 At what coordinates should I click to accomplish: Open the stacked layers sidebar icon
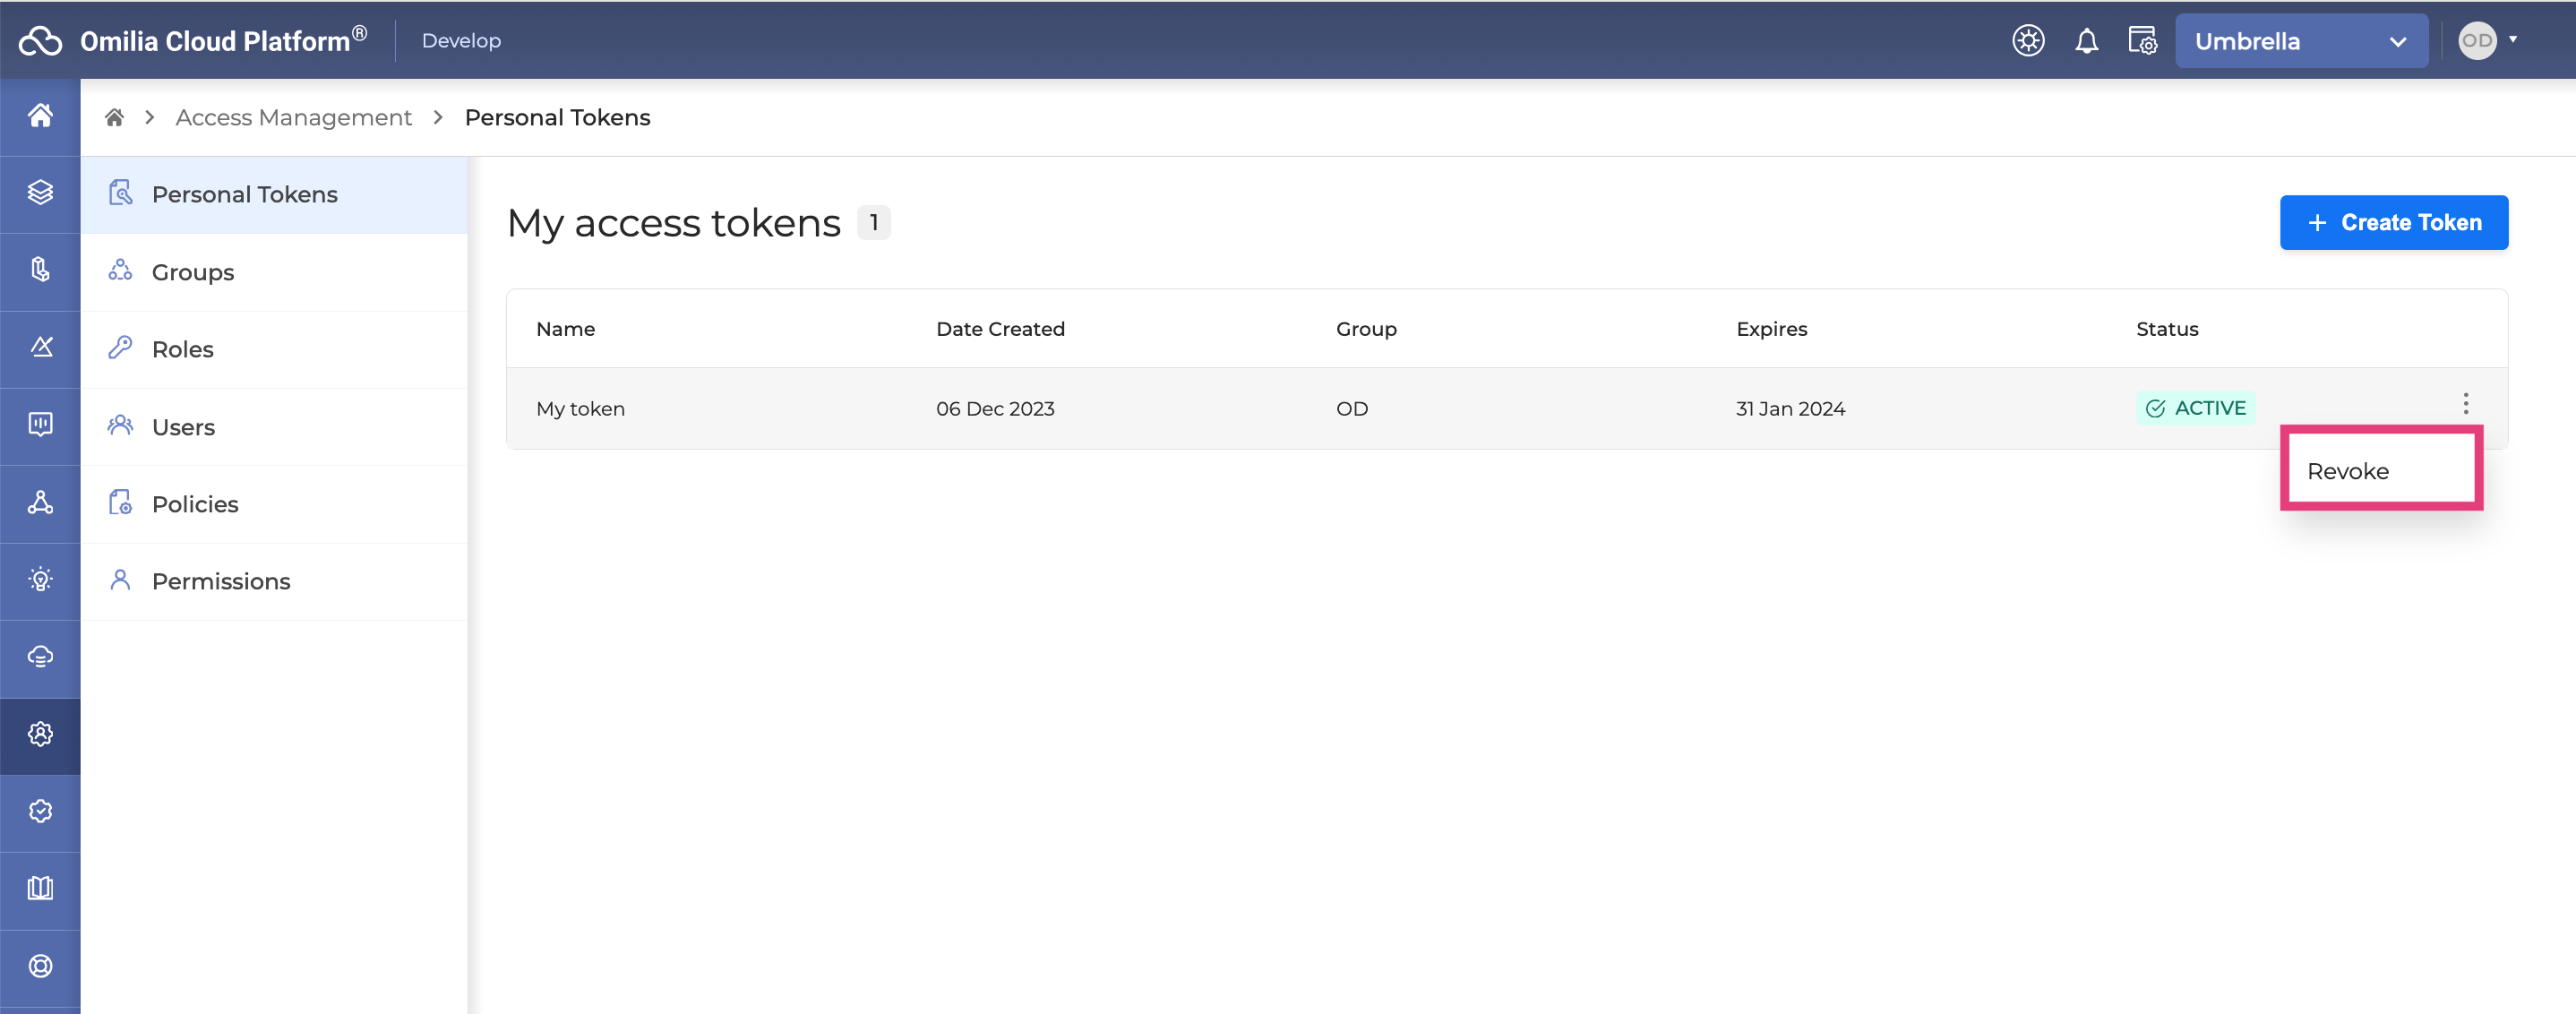(40, 193)
